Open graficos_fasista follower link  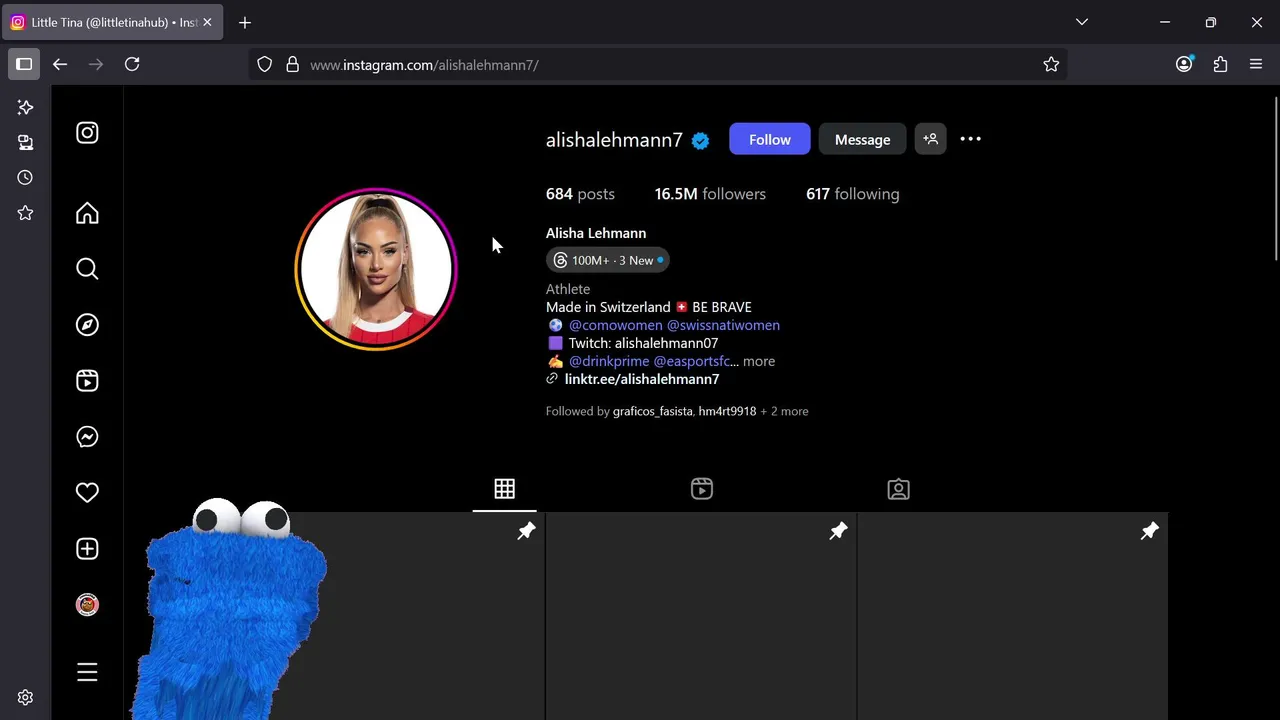point(652,411)
